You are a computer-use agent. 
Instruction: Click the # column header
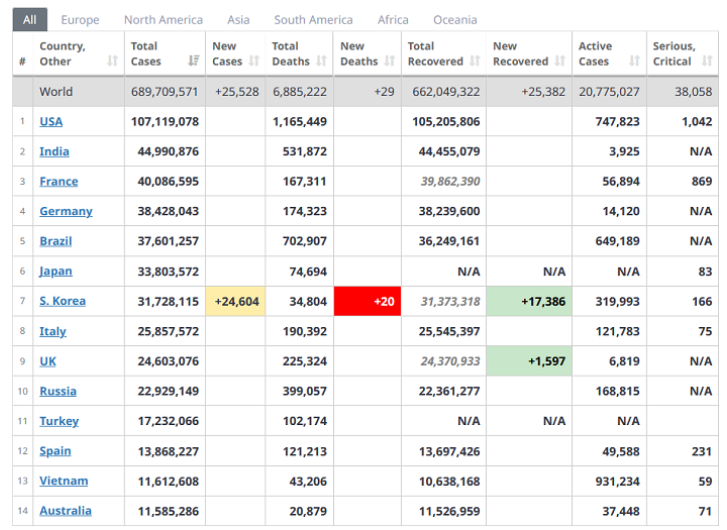[22, 62]
